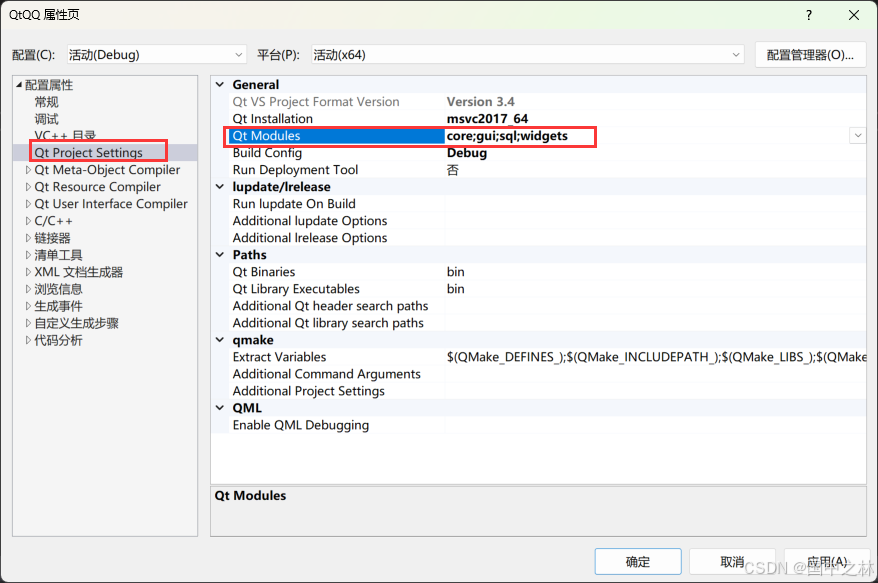Select Additional Project Settings row
This screenshot has width=878, height=583.
click(x=547, y=391)
